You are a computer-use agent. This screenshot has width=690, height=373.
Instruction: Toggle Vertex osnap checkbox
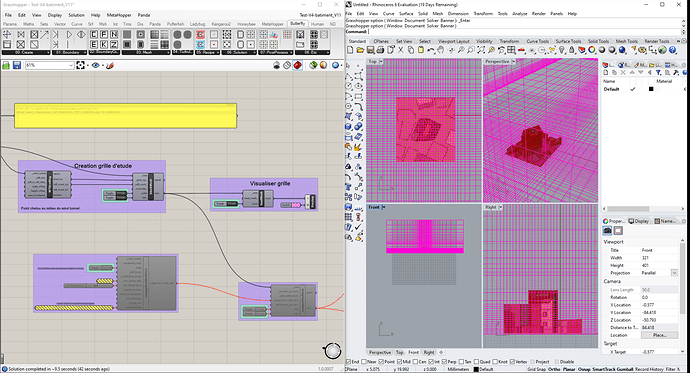click(x=512, y=362)
